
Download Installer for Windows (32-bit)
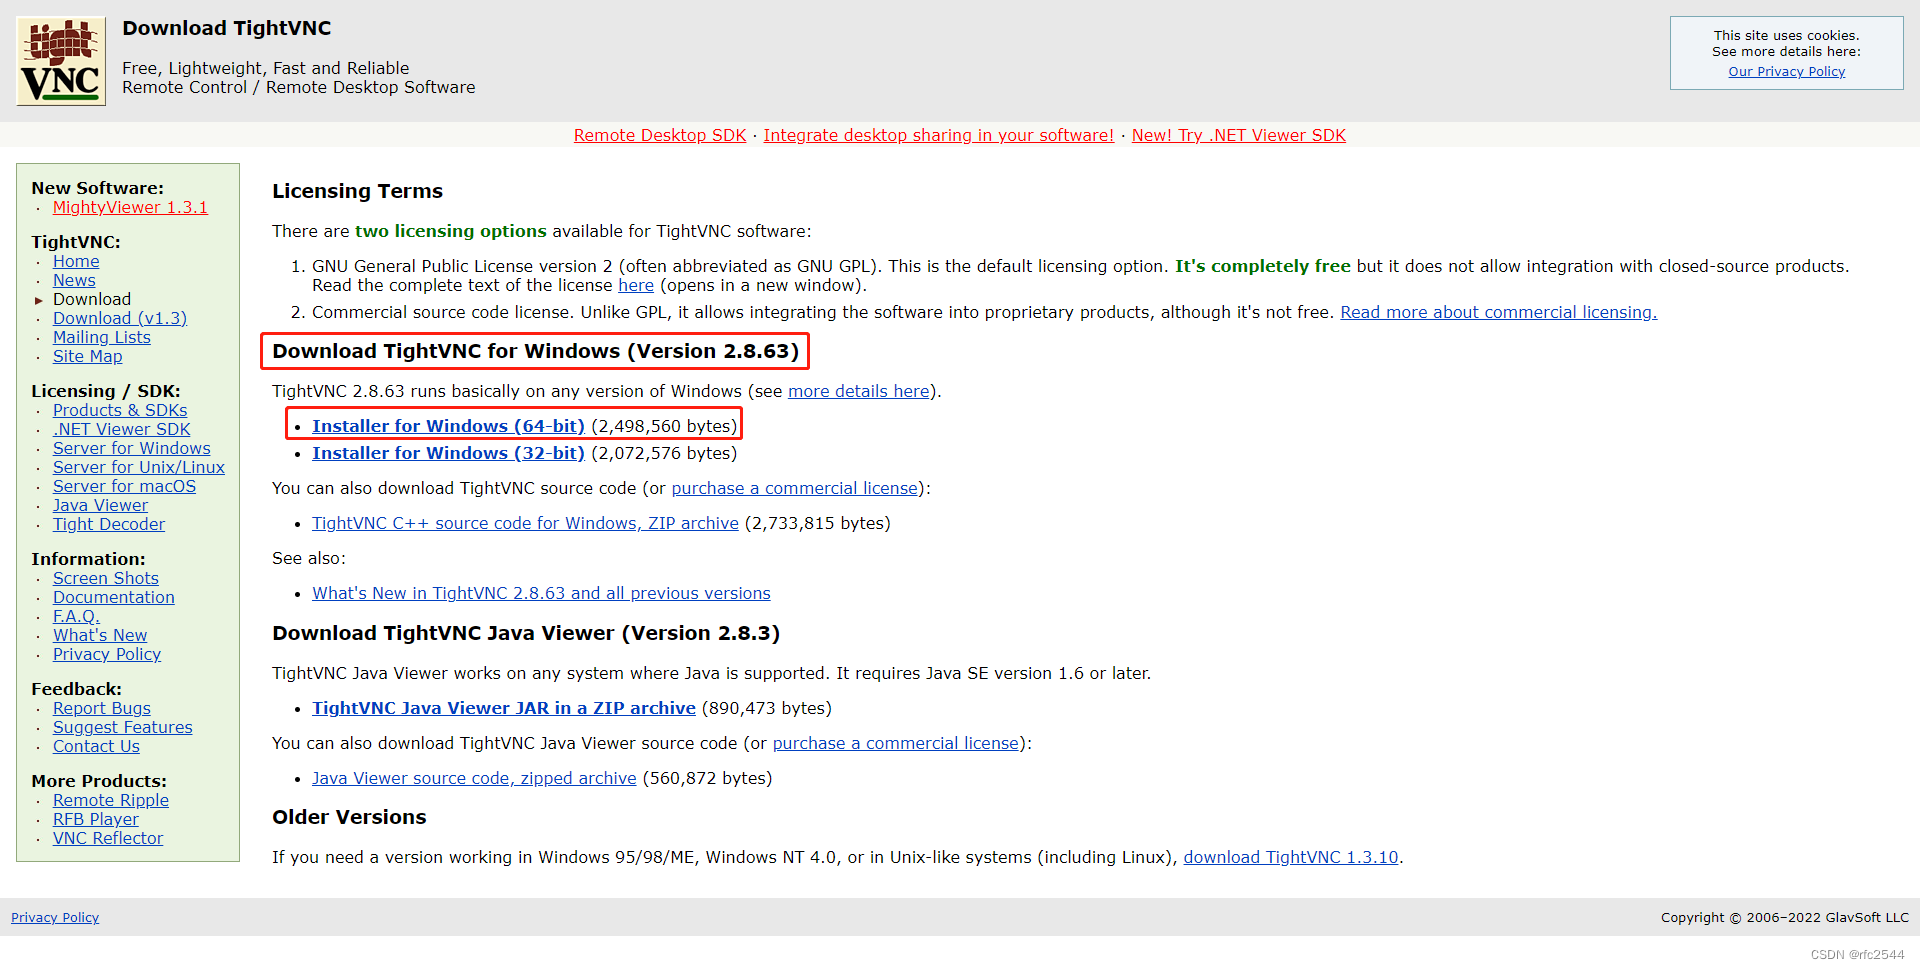[x=448, y=453]
